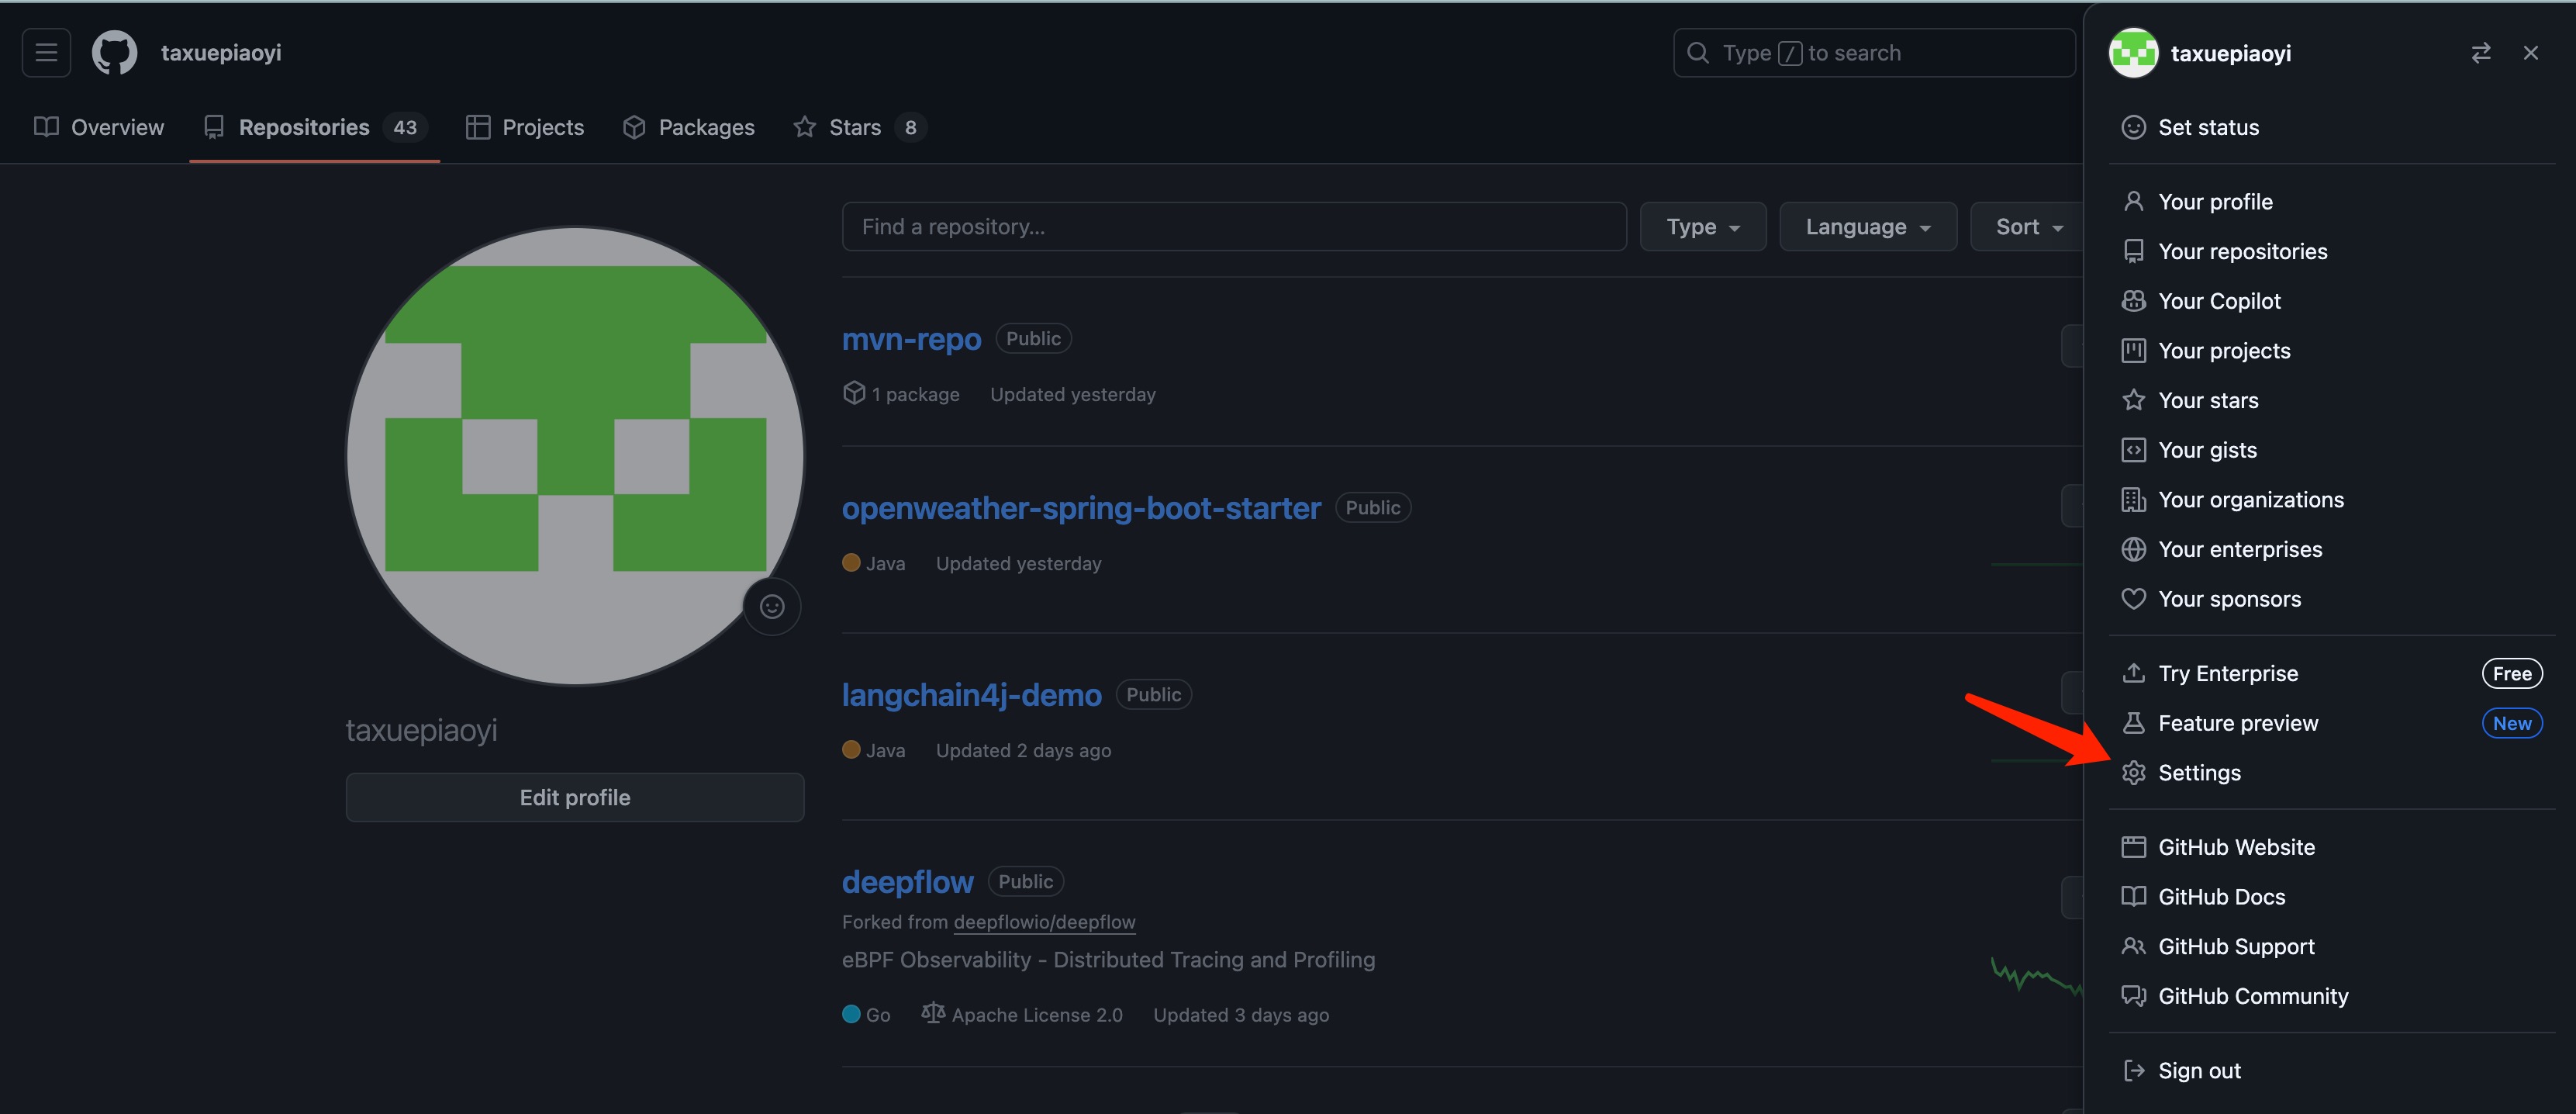The width and height of the screenshot is (2576, 1114).
Task: Open Your Copilot from the account menu
Action: 2218,300
